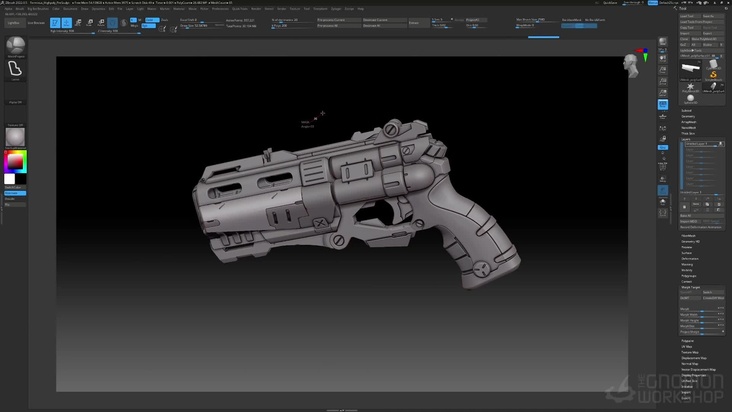Expand the Masking section
This screenshot has height=412, width=732.
(x=687, y=264)
